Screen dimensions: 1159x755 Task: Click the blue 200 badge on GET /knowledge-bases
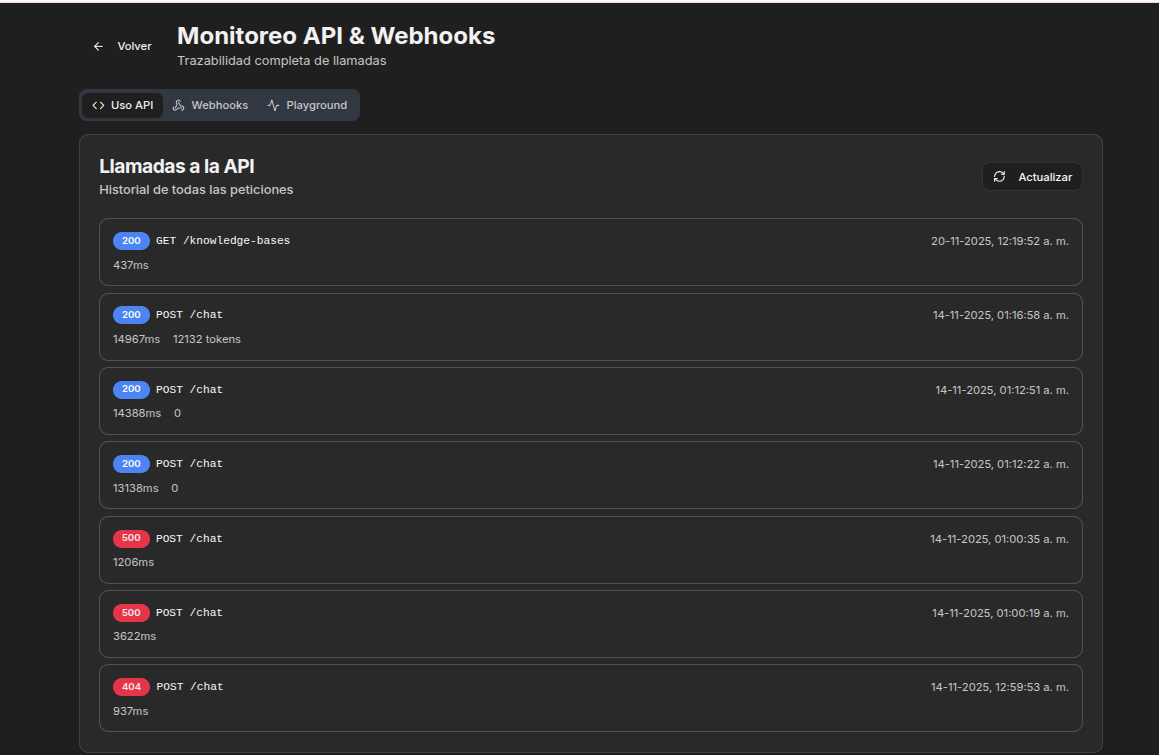[x=131, y=241]
